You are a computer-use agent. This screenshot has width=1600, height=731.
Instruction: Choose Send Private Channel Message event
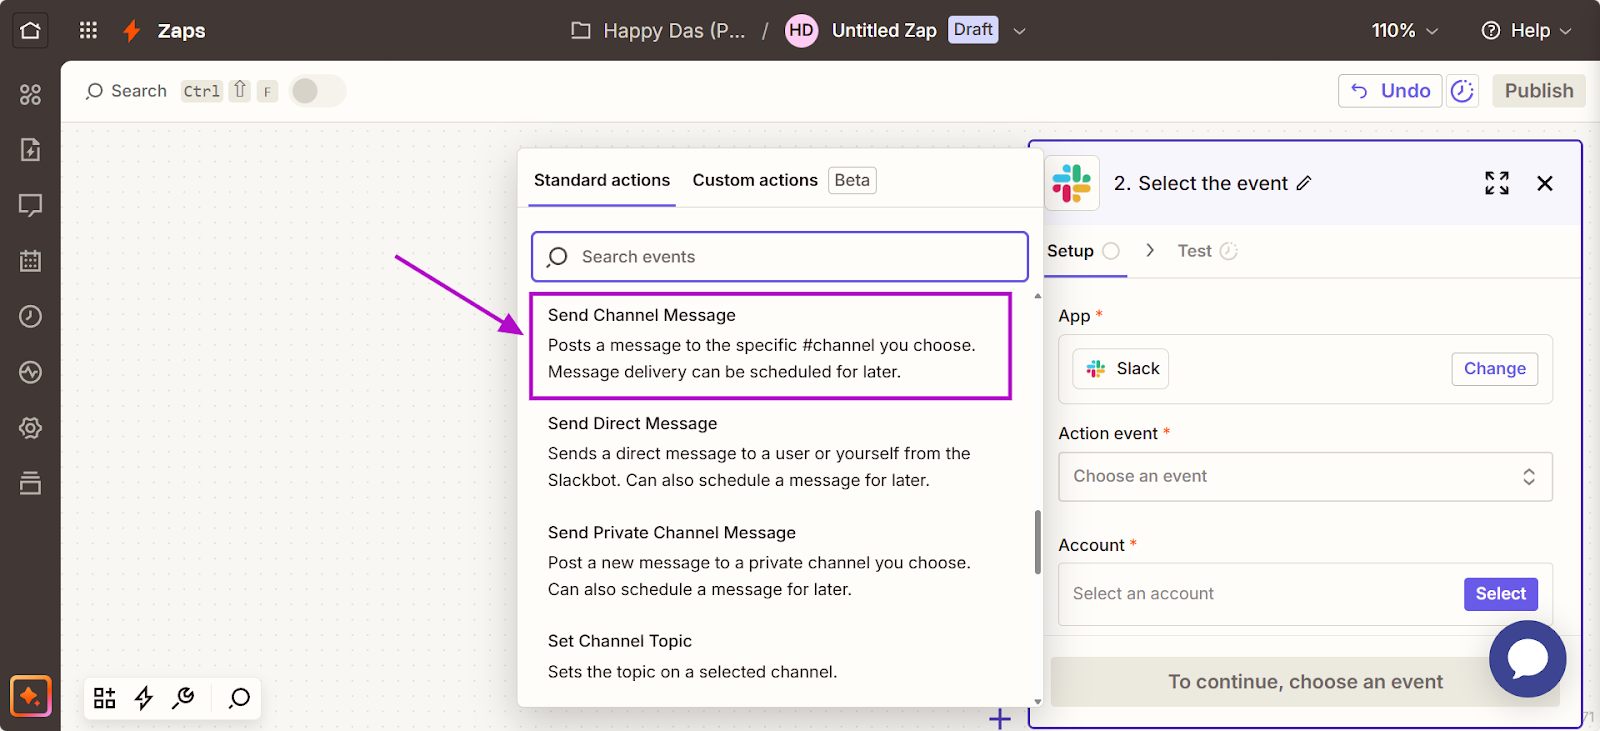click(x=770, y=561)
